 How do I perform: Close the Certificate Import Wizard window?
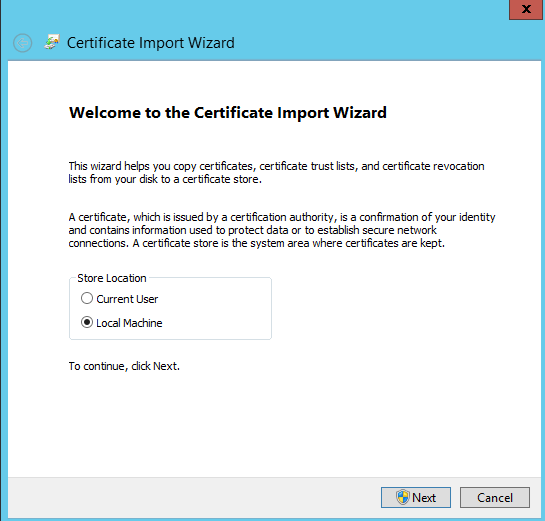[526, 9]
